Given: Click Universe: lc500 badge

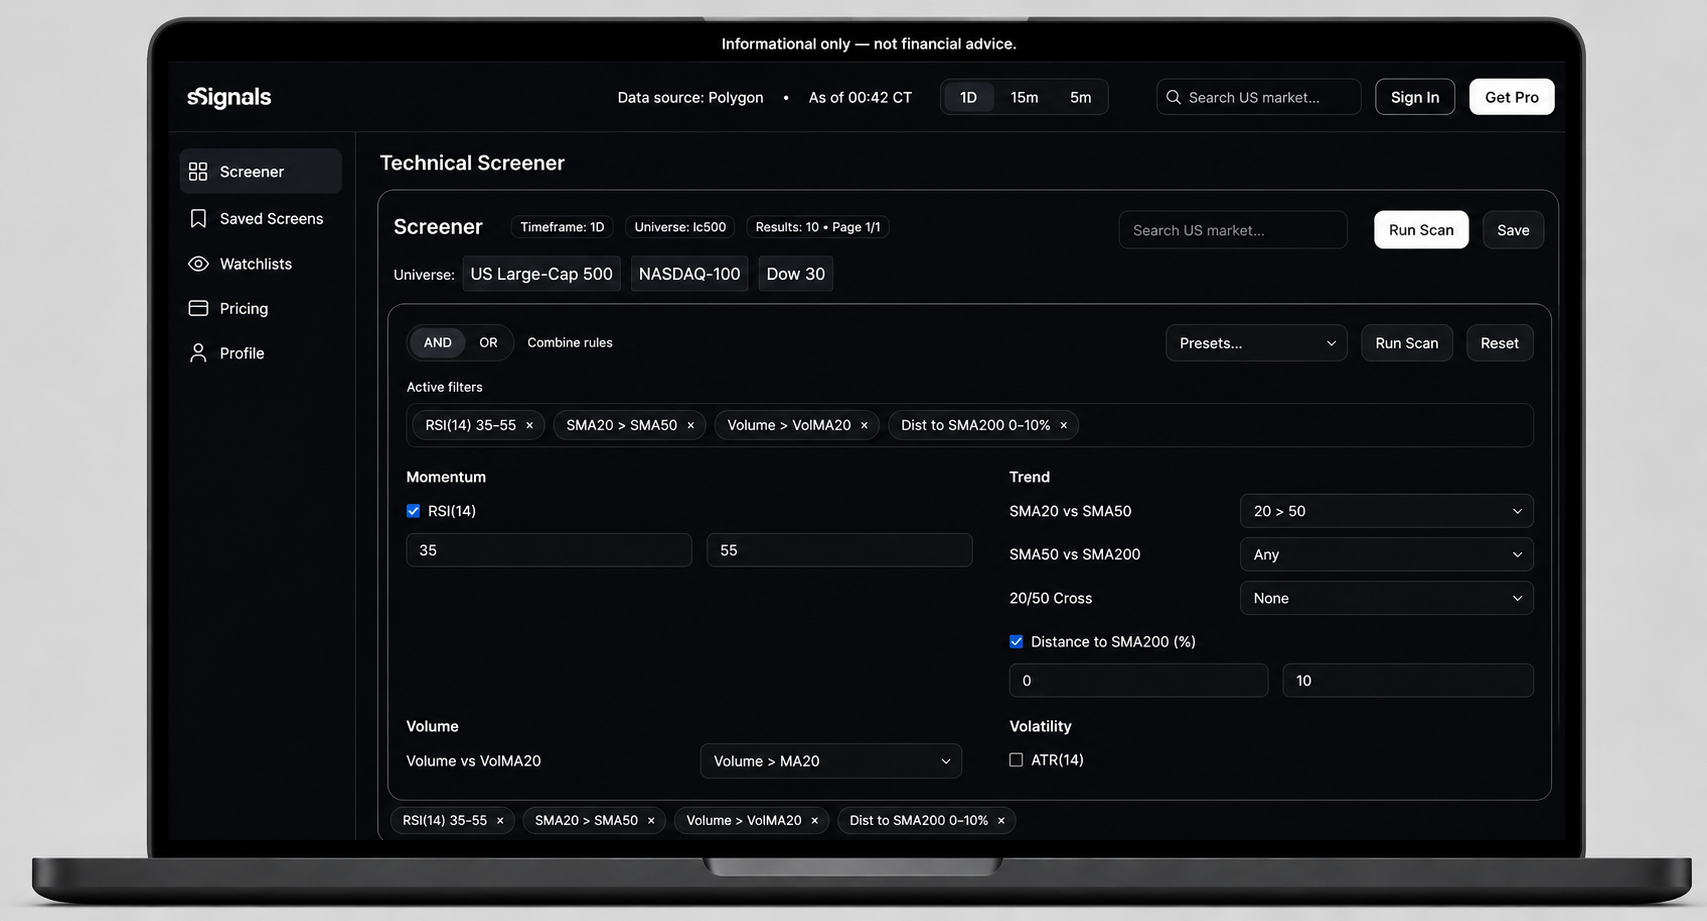Looking at the screenshot, I should point(680,227).
